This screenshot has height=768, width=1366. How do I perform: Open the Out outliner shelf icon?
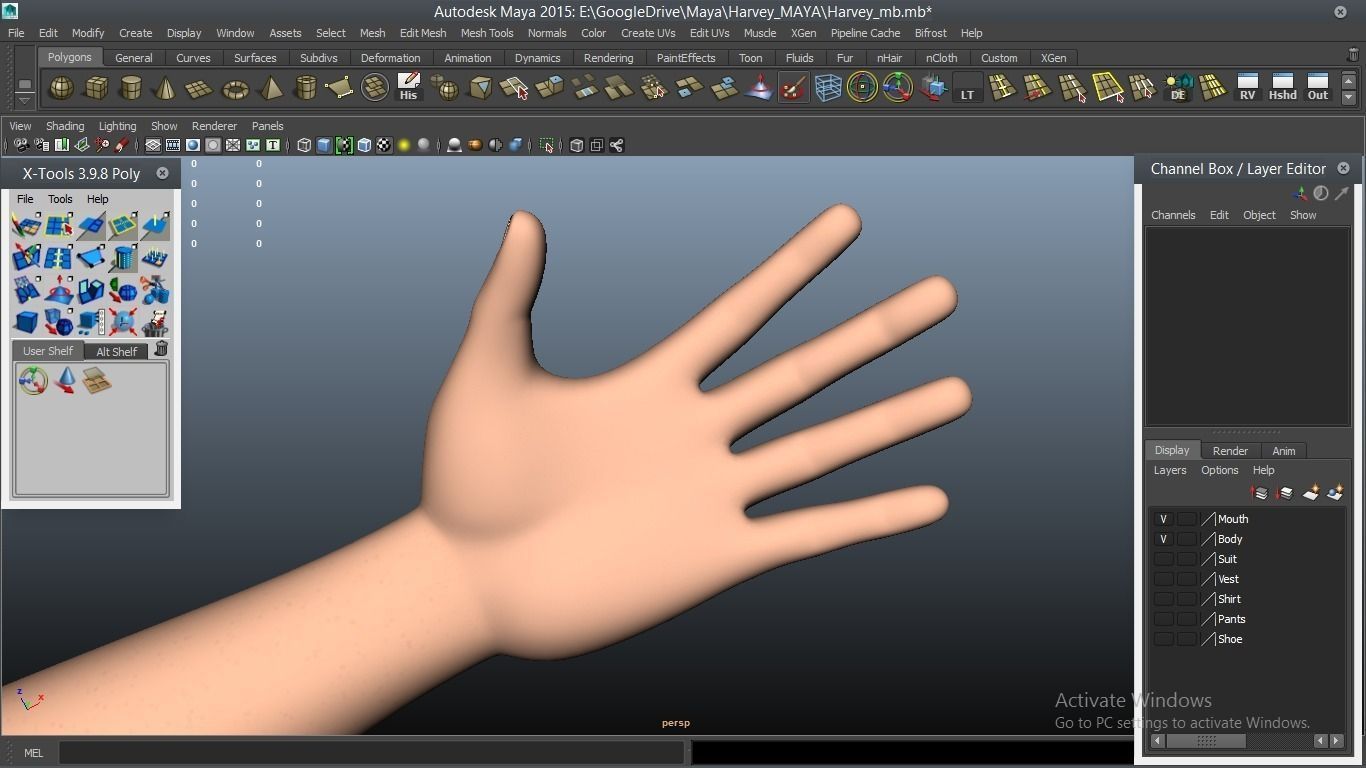pyautogui.click(x=1318, y=87)
